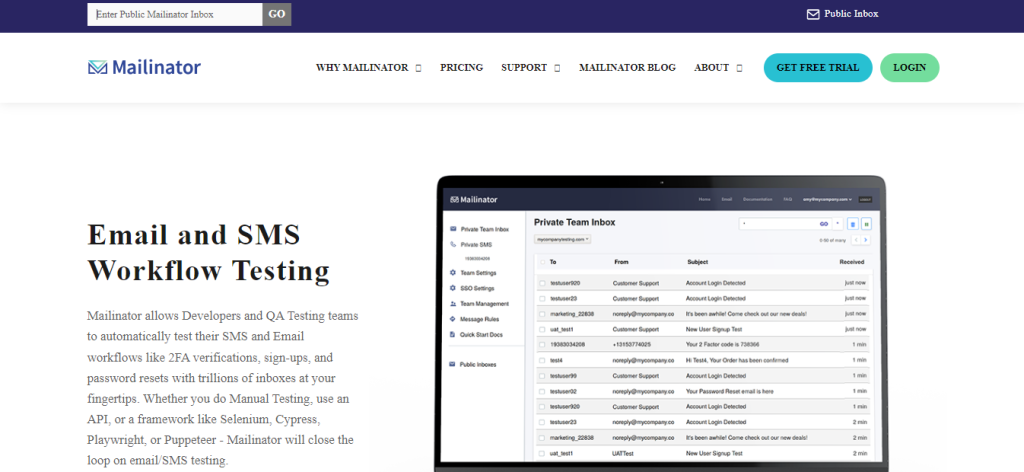This screenshot has height=472, width=1024.
Task: Click the envelope icon beside Public Inbox
Action: point(813,14)
